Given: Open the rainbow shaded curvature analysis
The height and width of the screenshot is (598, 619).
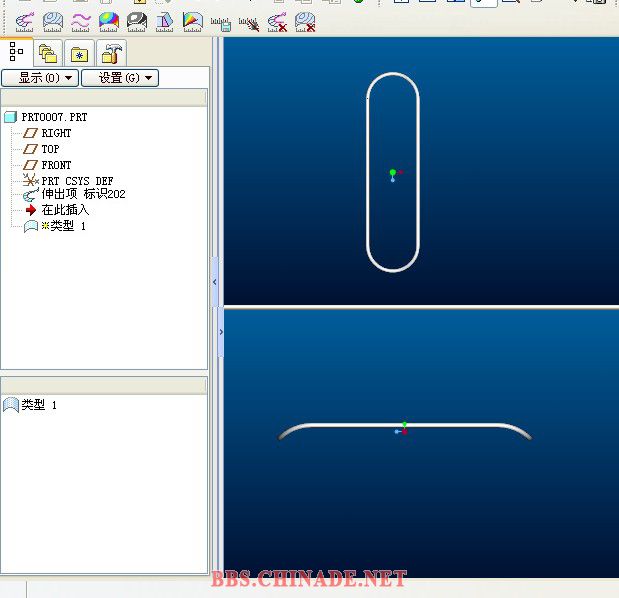Looking at the screenshot, I should [109, 22].
